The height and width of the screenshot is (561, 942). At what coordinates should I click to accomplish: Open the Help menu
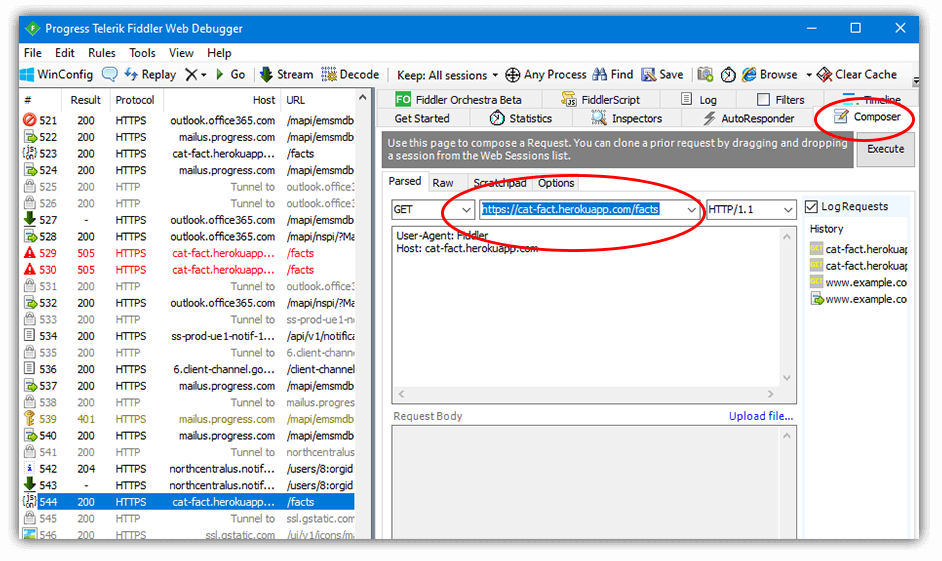tap(219, 53)
